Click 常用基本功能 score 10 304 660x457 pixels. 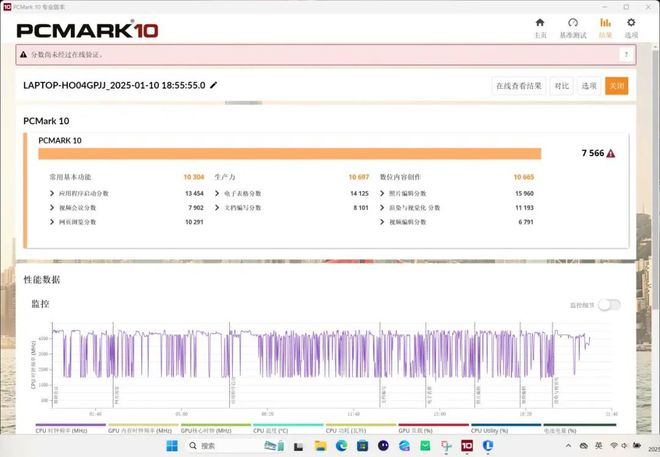194,177
